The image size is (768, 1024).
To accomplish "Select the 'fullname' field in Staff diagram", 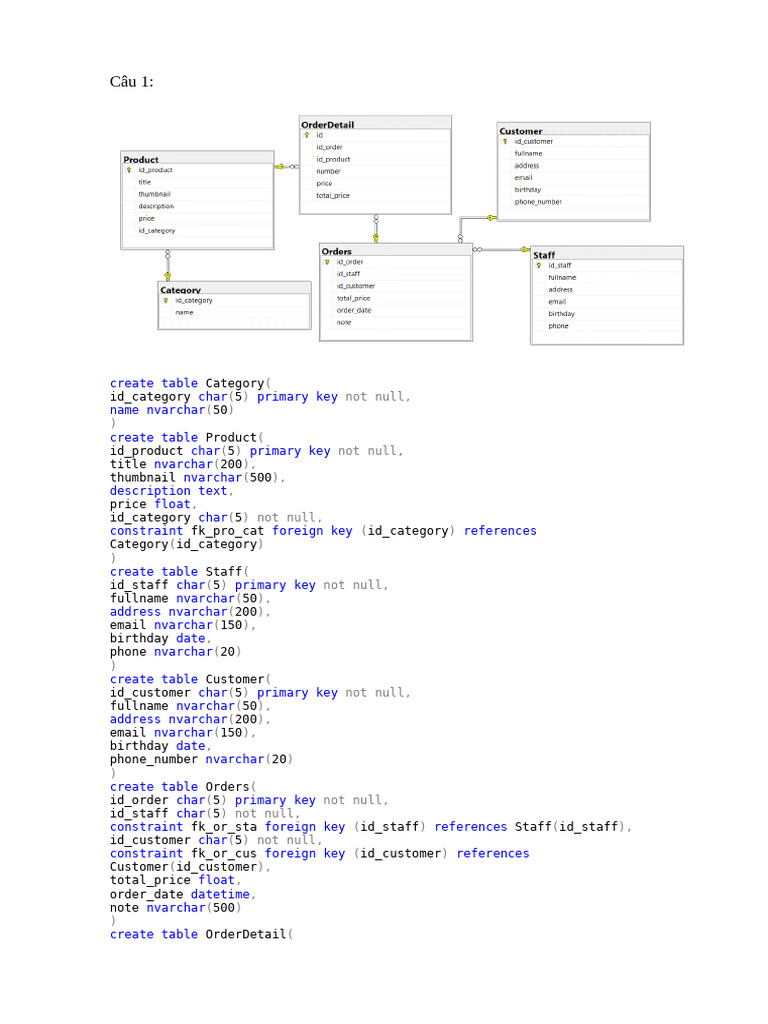I will point(562,278).
